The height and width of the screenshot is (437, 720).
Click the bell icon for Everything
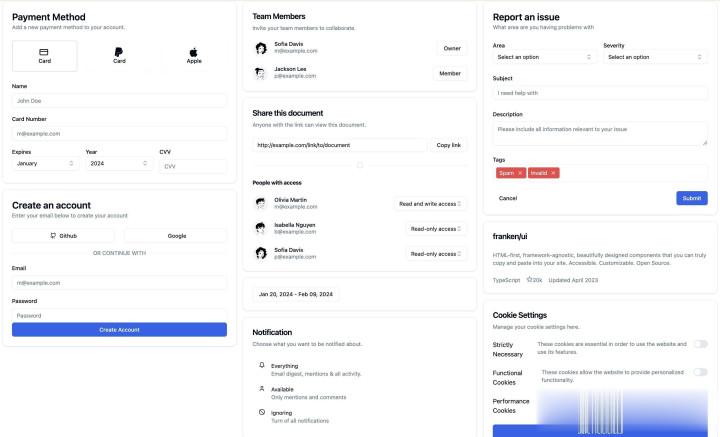click(262, 365)
